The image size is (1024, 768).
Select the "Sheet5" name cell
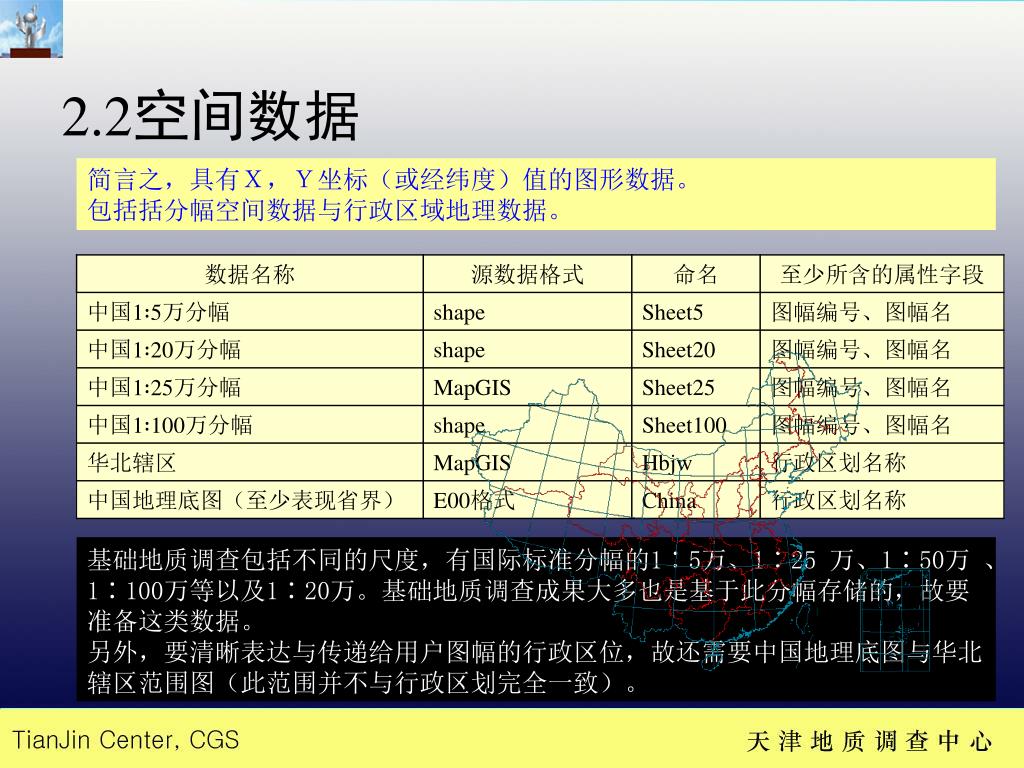[696, 312]
